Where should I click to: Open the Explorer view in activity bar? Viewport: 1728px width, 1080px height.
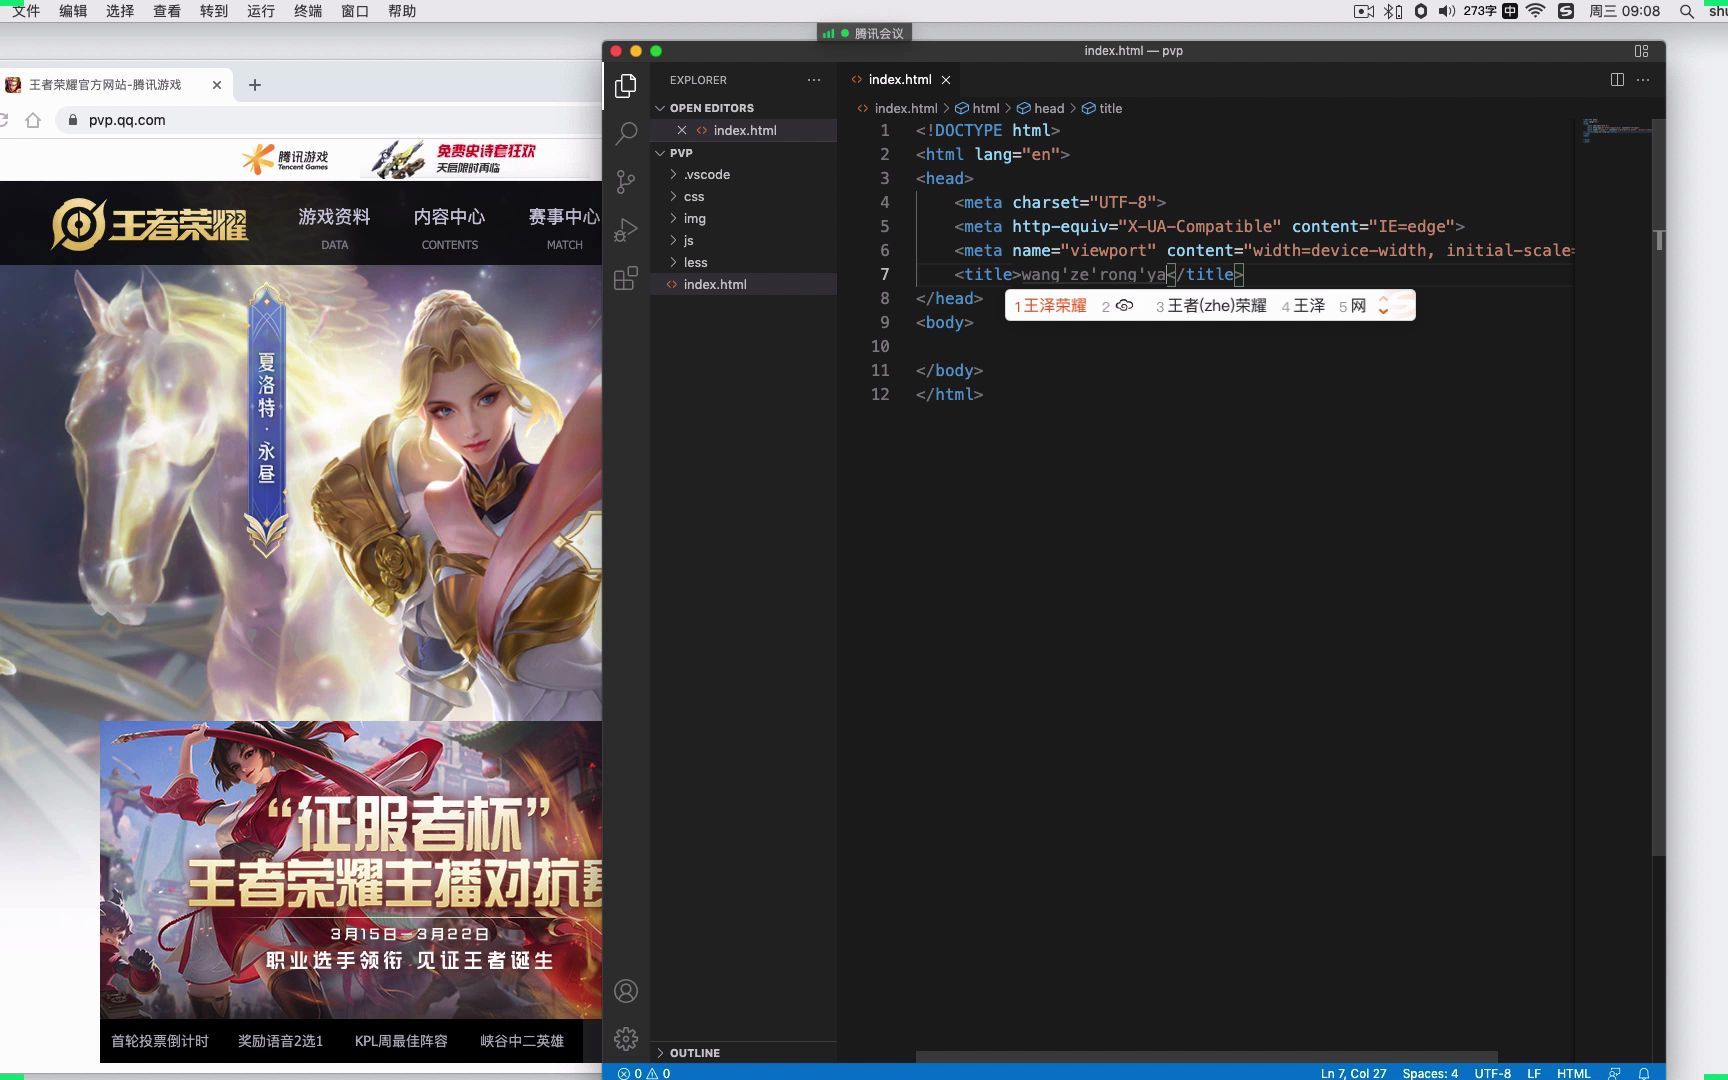626,86
